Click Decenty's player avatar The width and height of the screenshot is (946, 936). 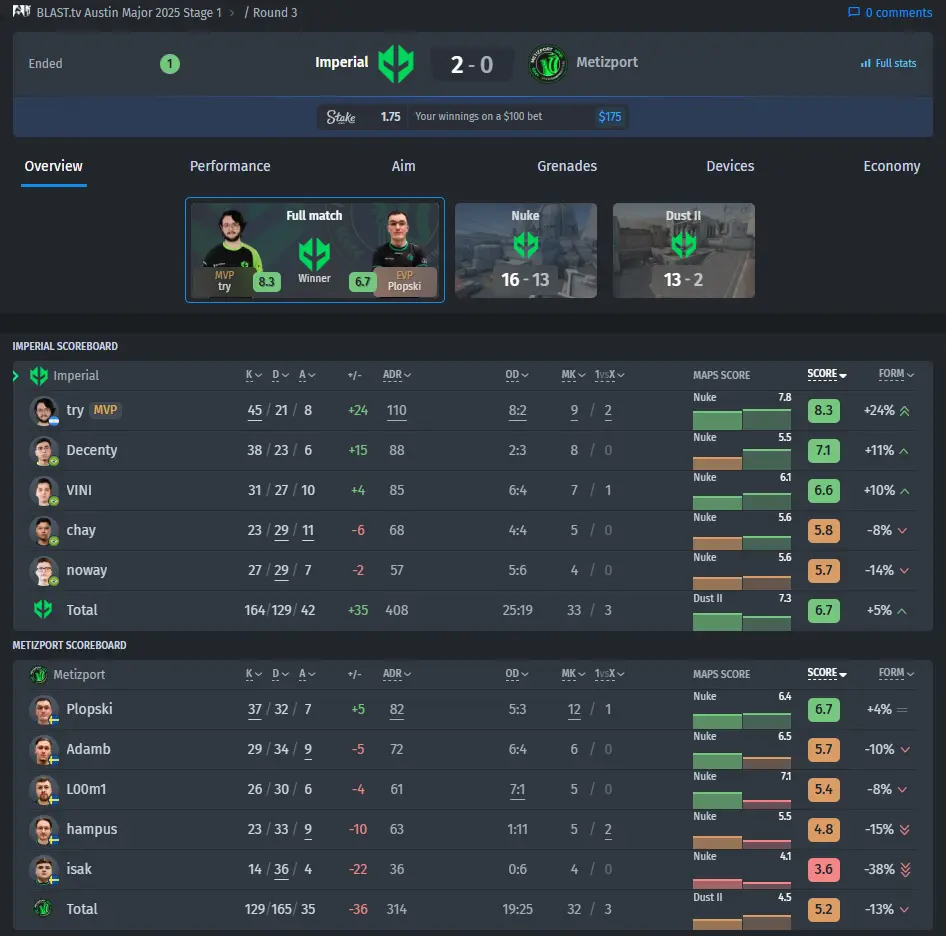click(x=43, y=451)
